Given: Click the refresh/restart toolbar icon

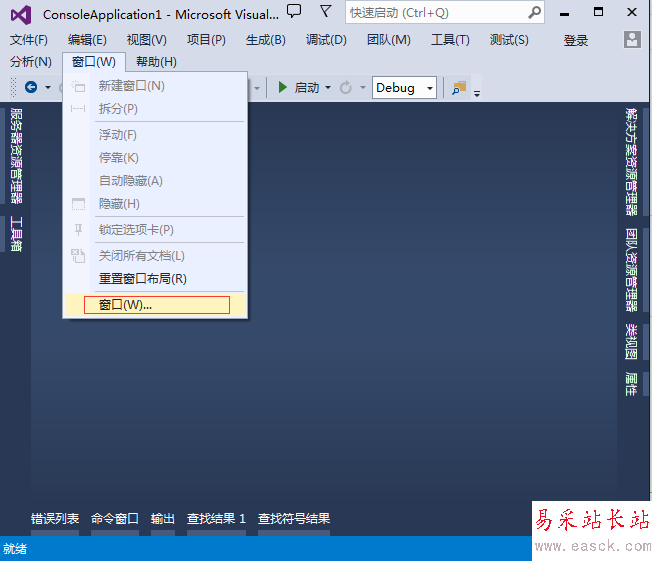Looking at the screenshot, I should click(x=346, y=88).
